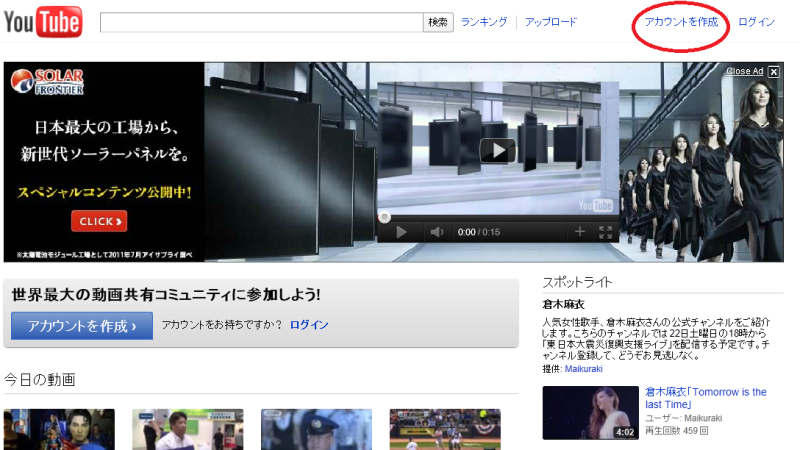
Task: Click アカウントを作成 link in top right
Action: point(681,22)
